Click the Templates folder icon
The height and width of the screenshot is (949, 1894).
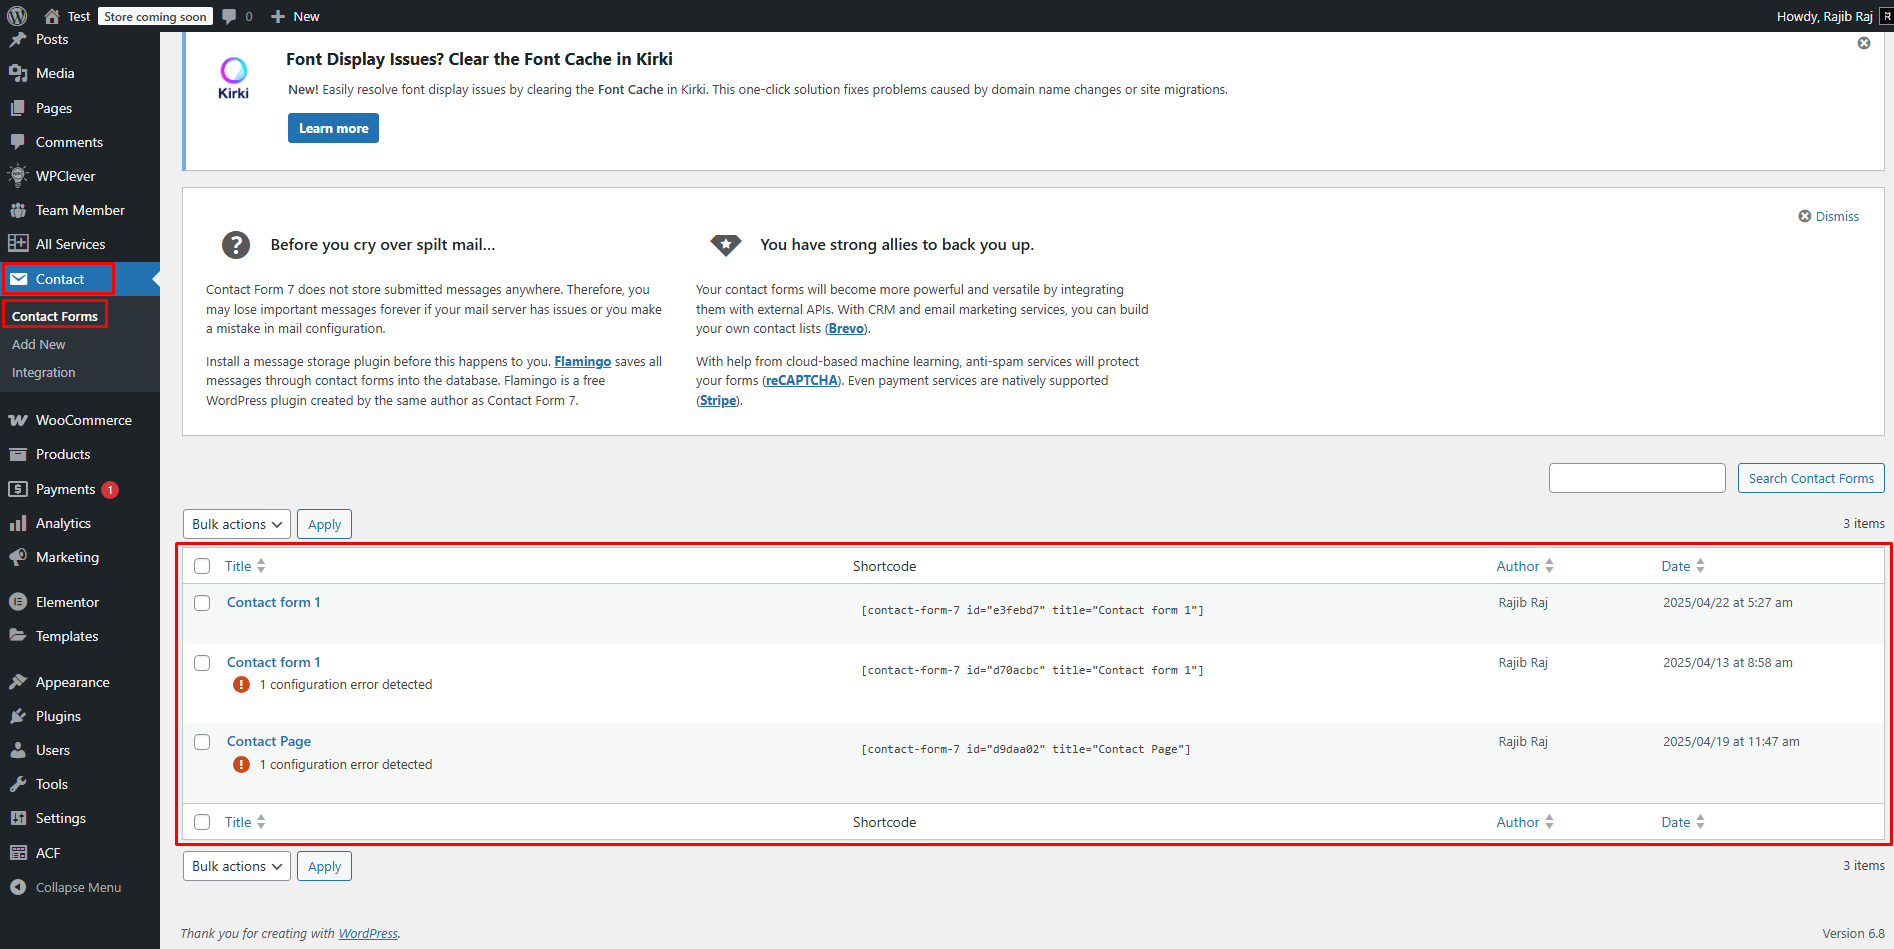[18, 636]
